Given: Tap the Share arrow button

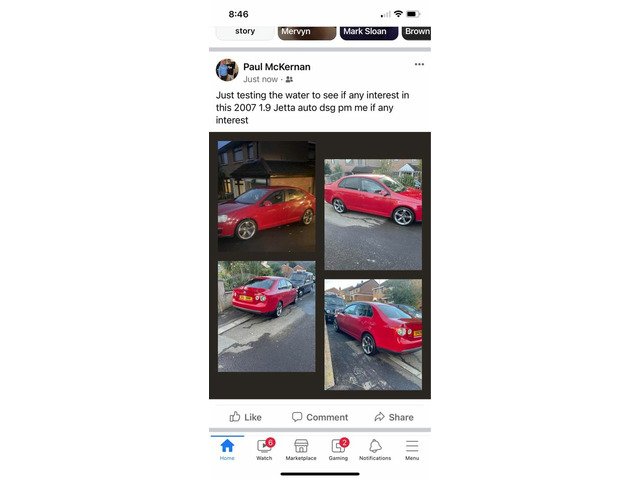Looking at the screenshot, I should tap(394, 417).
